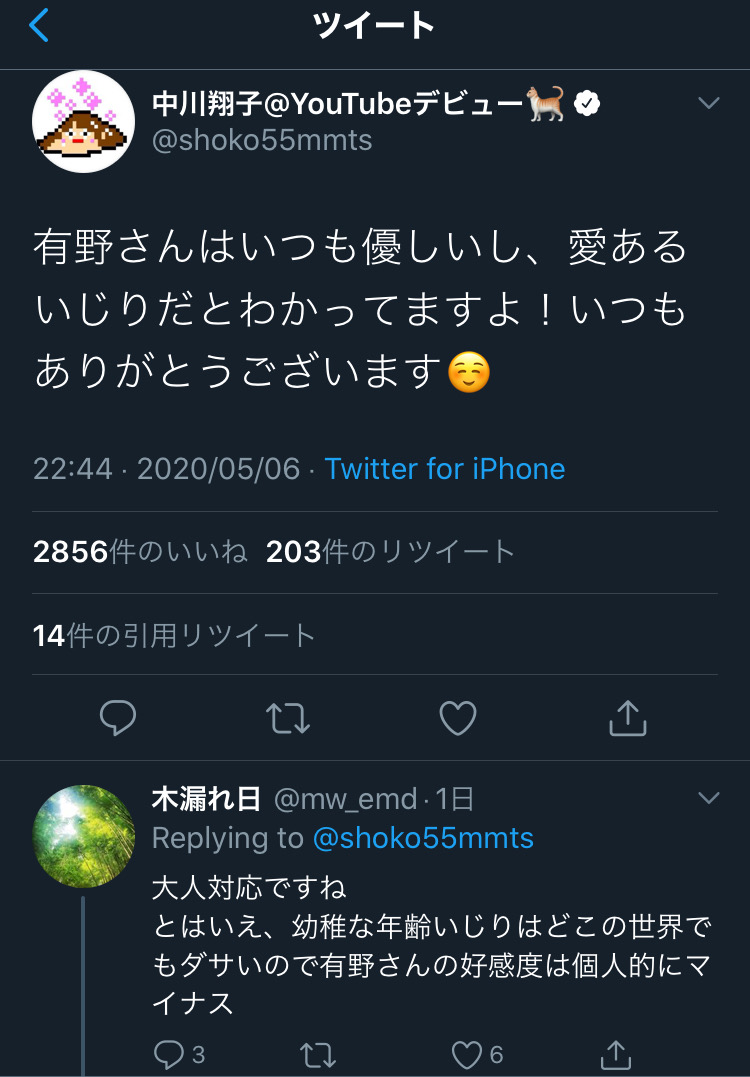Open 木漏れ日 username in reply

pos(206,799)
